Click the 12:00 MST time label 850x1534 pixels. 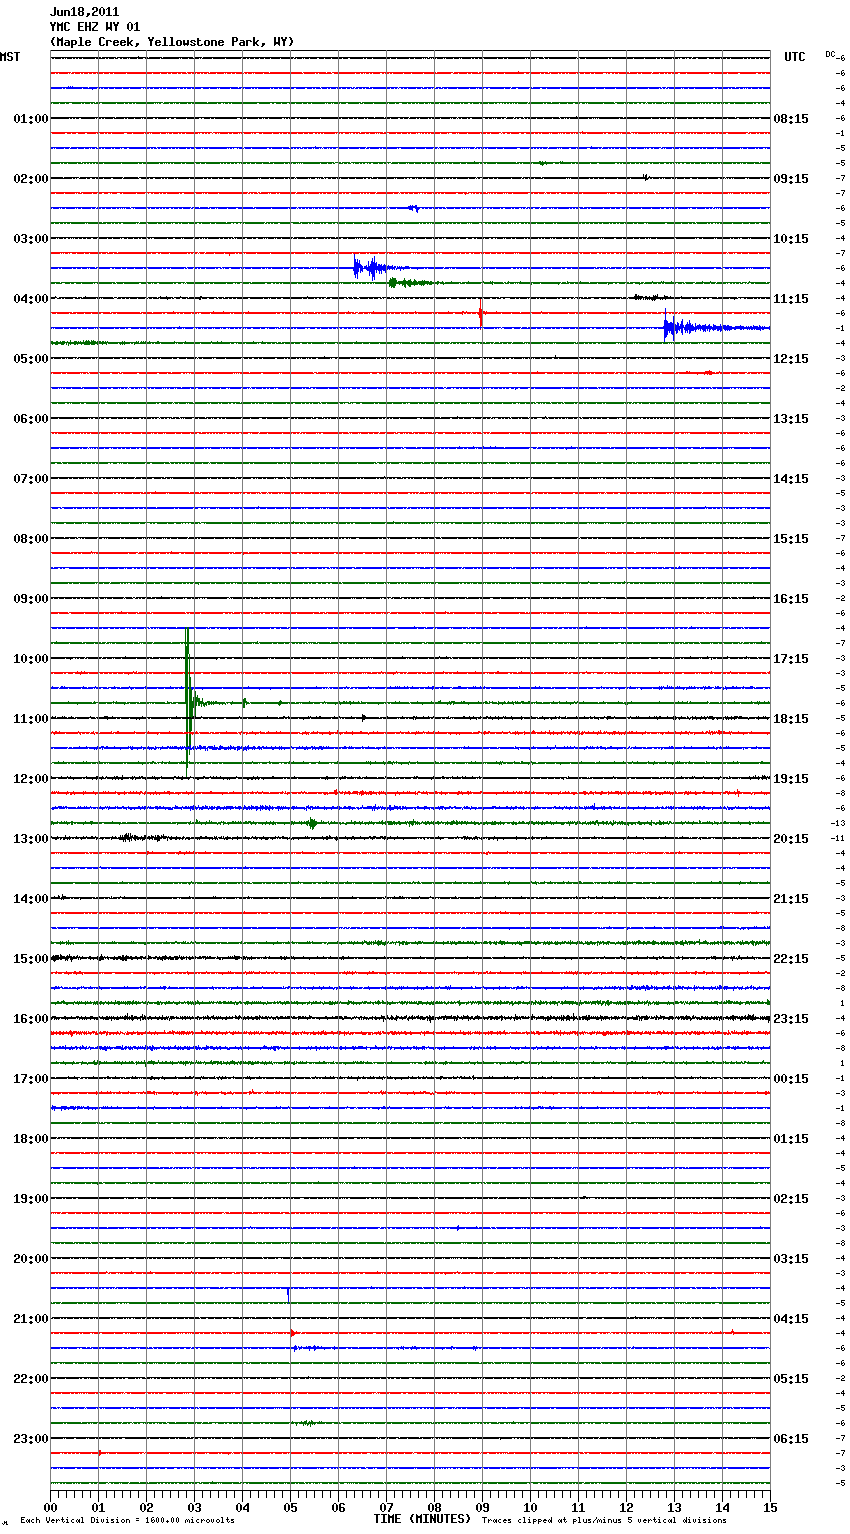(x=31, y=779)
